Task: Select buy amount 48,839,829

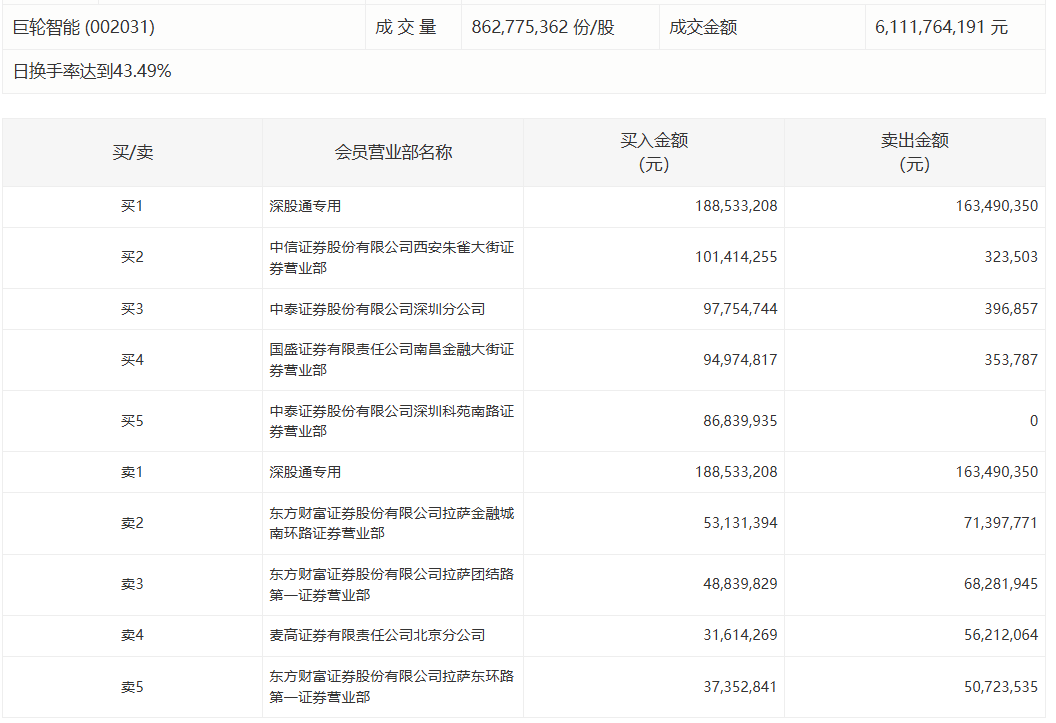Action: click(740, 584)
